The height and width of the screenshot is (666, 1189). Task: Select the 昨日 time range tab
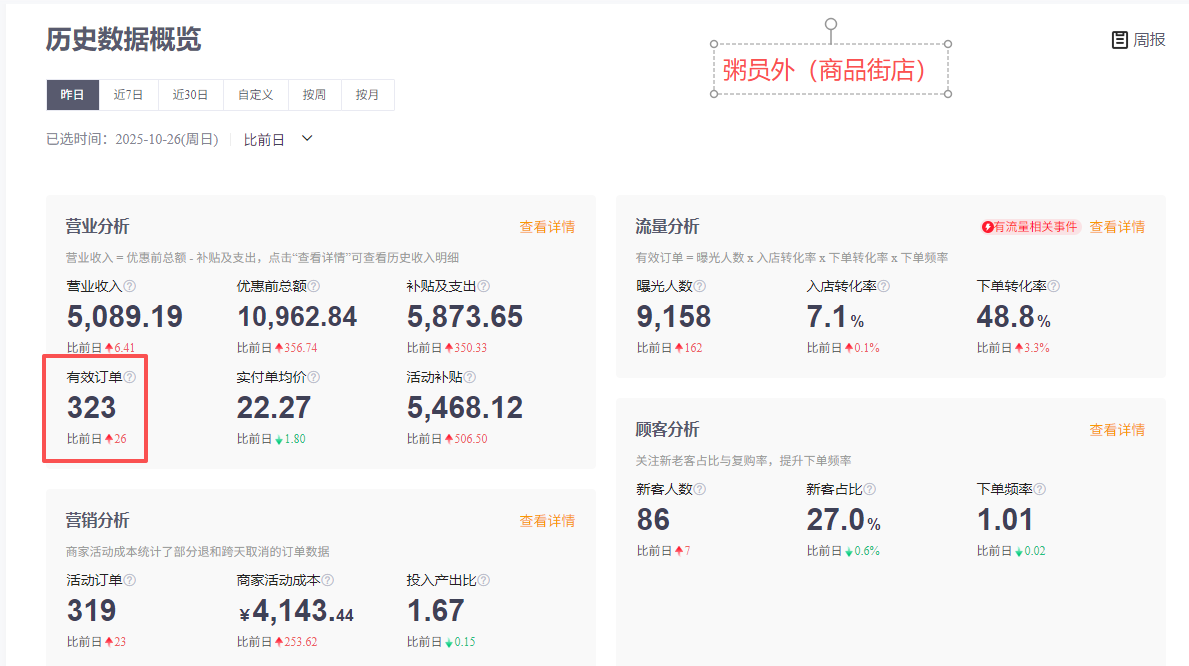click(72, 95)
